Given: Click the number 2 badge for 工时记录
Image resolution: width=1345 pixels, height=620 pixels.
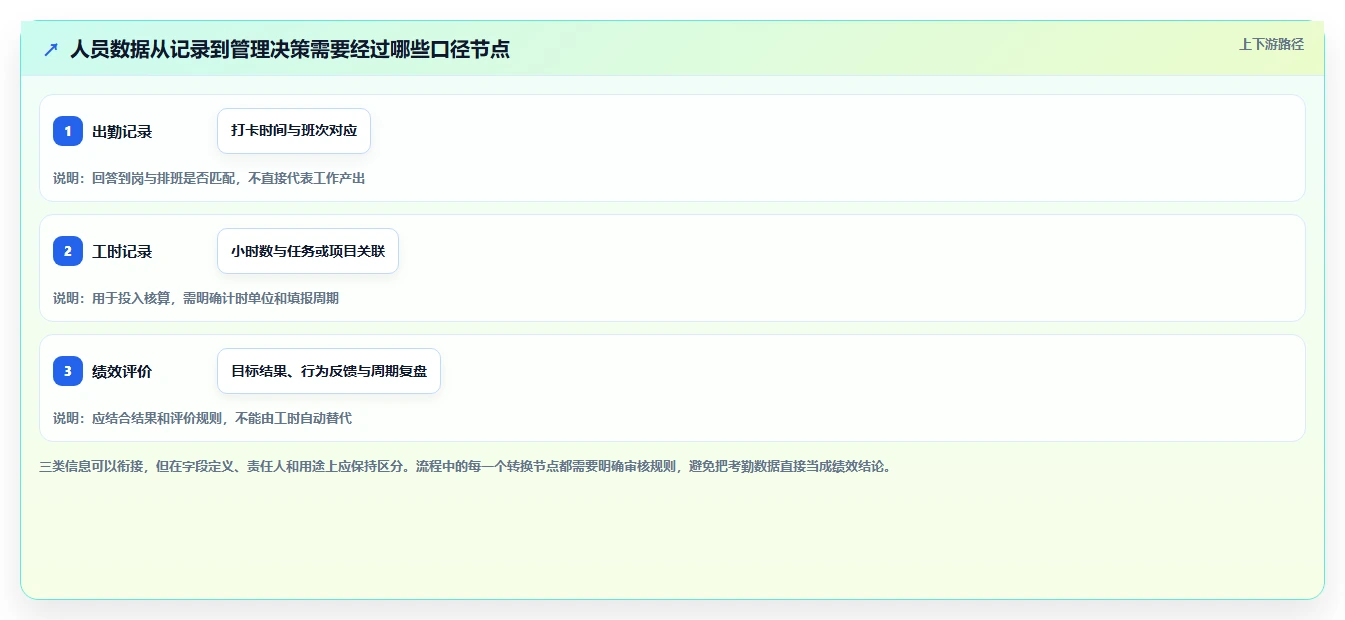Looking at the screenshot, I should click(x=68, y=251).
